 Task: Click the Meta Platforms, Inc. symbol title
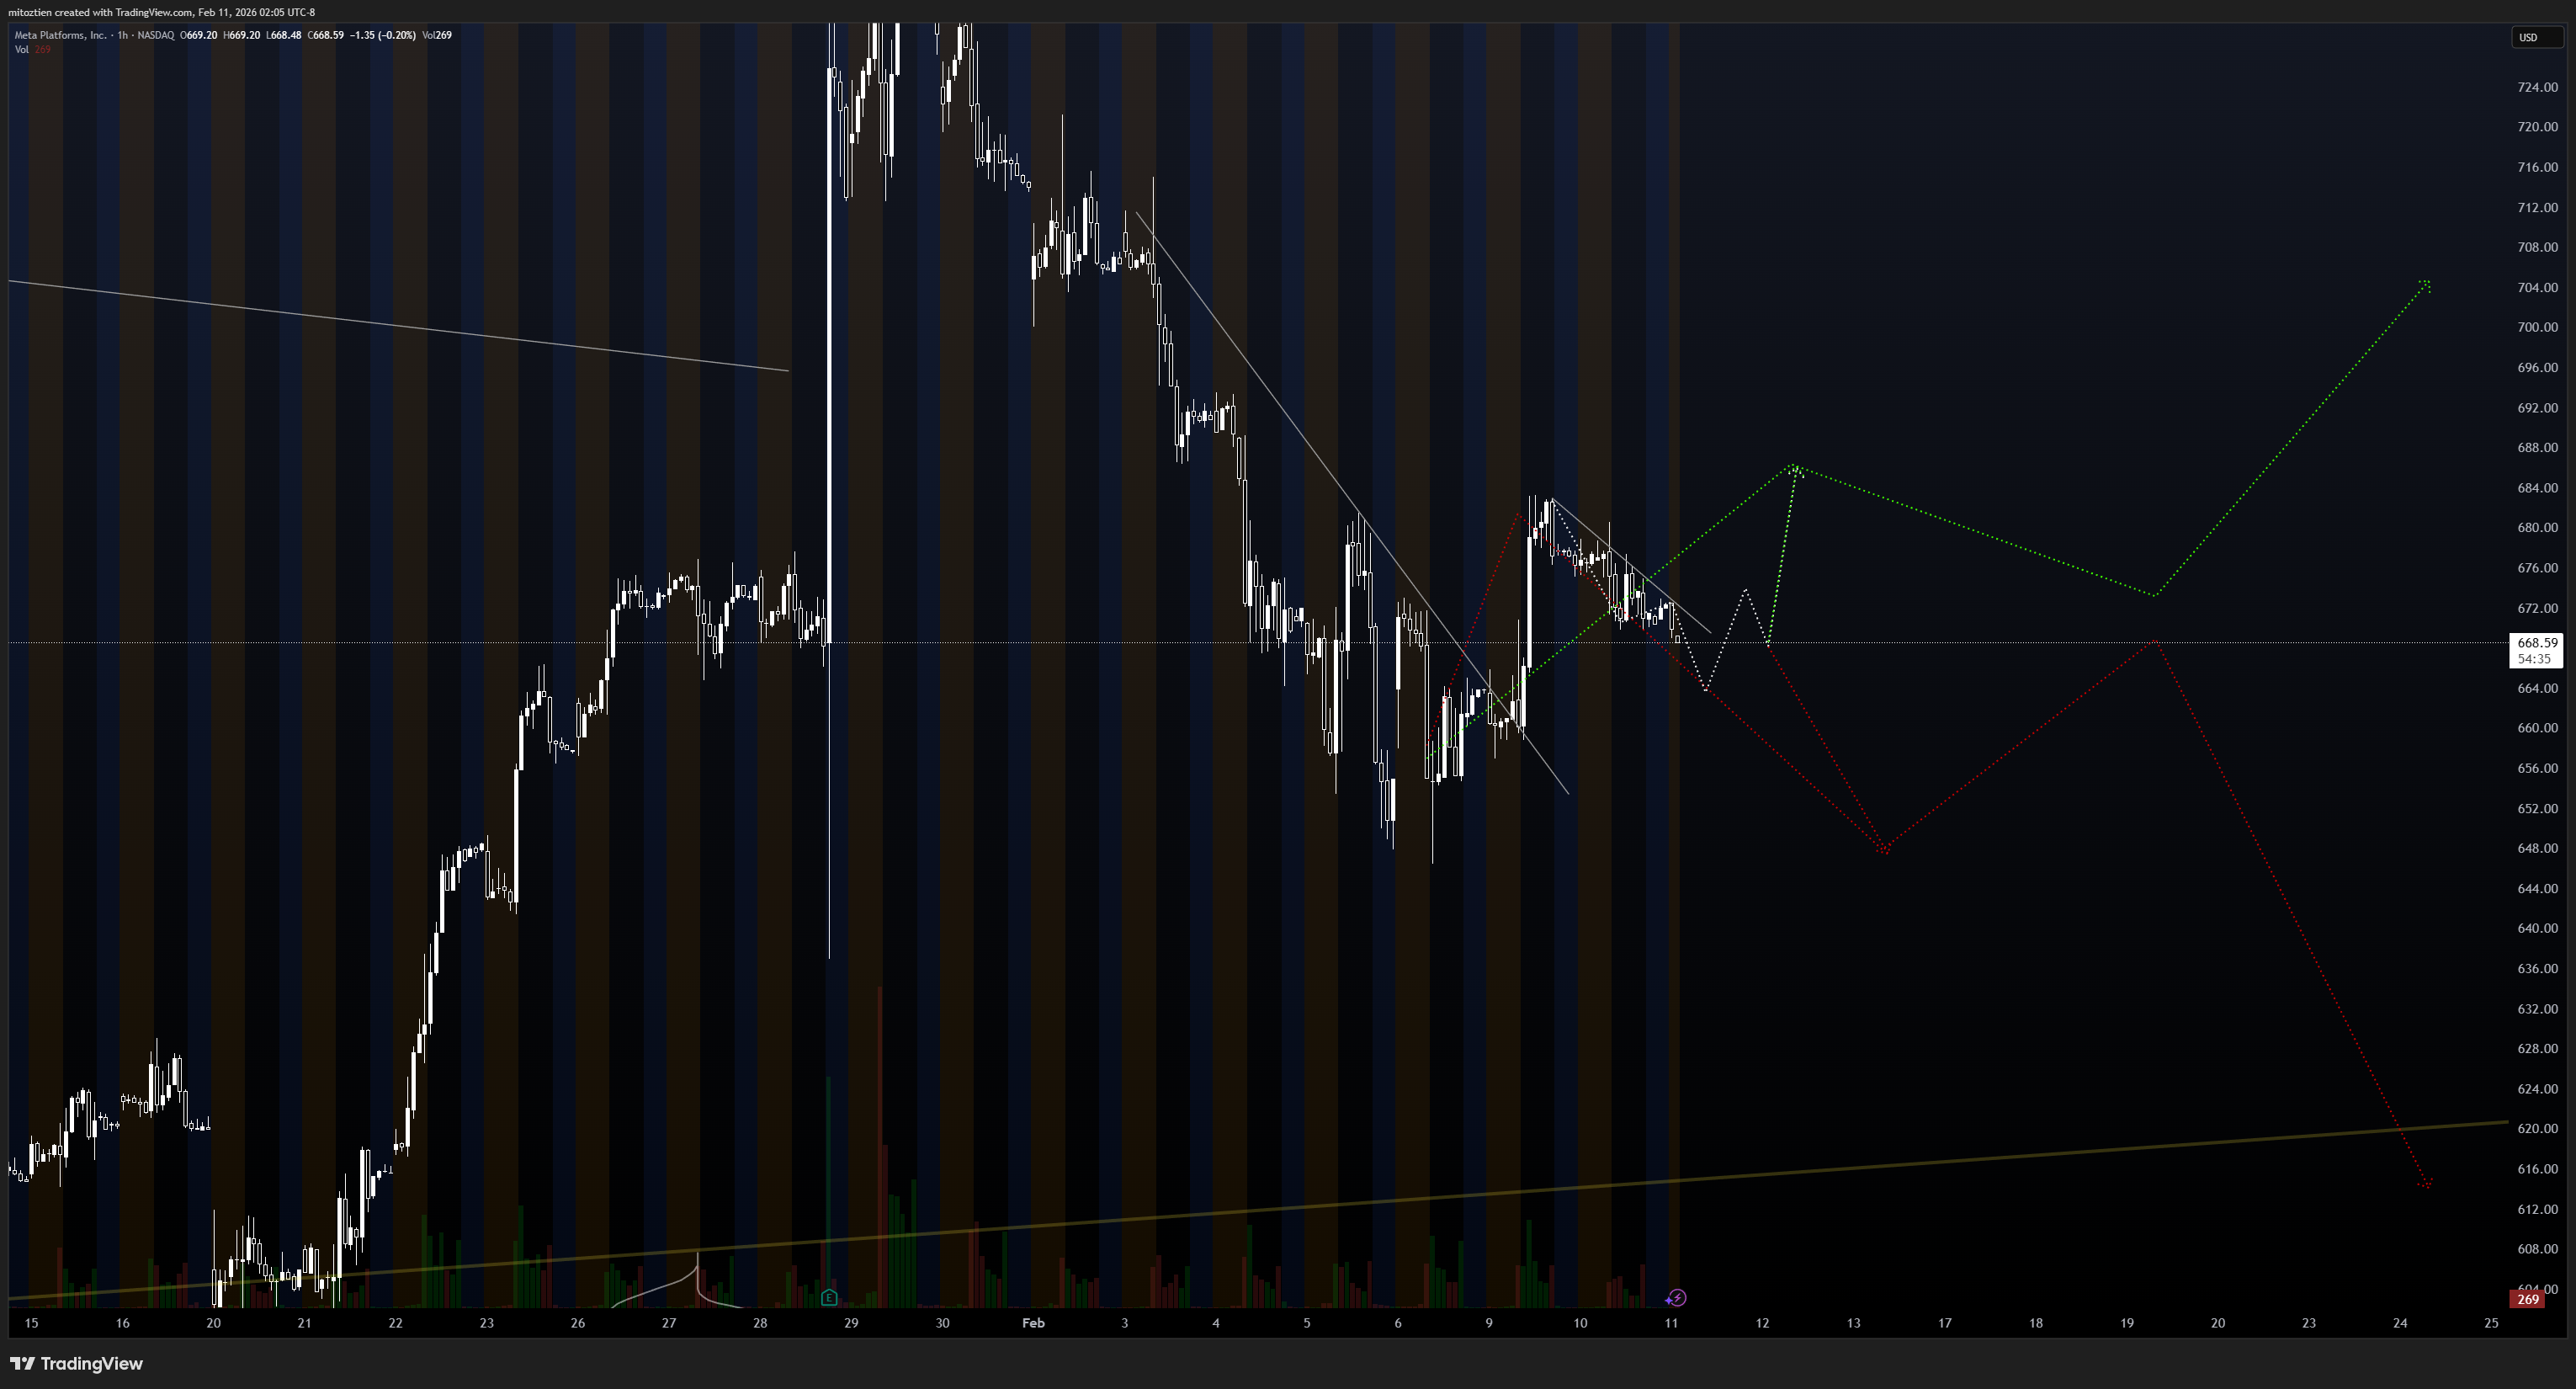pyautogui.click(x=60, y=35)
